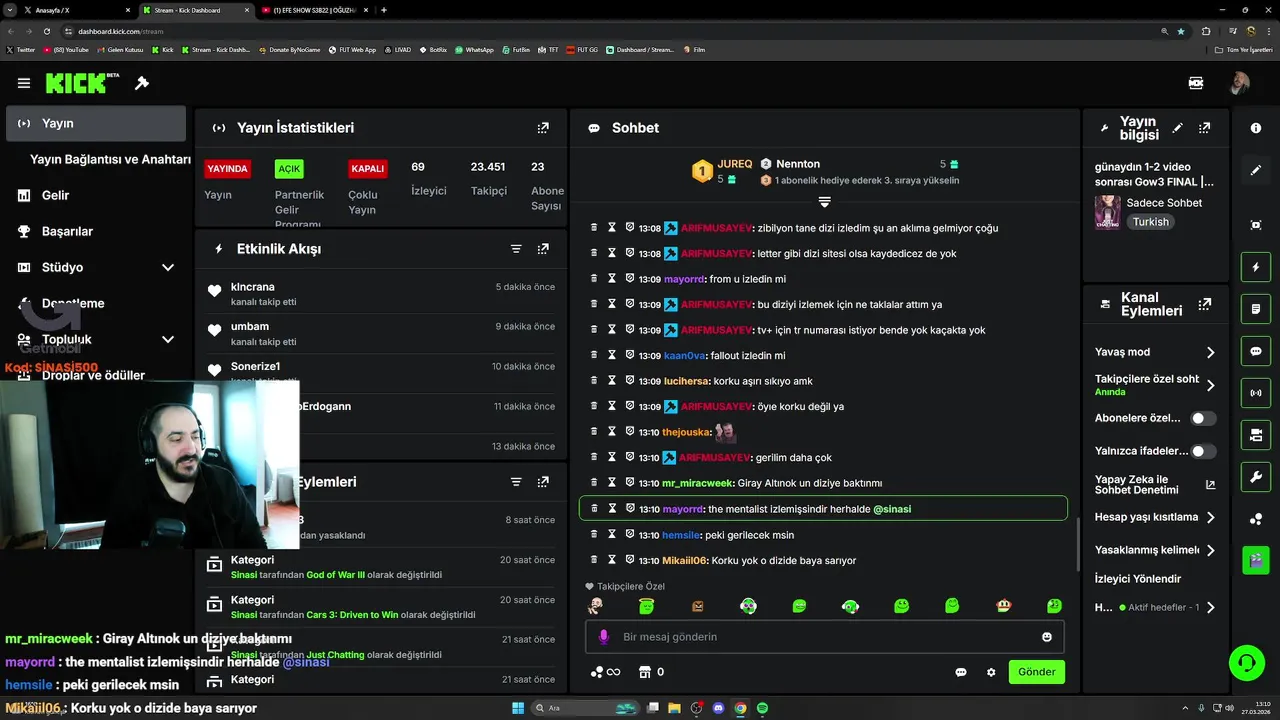The width and height of the screenshot is (1280, 720).
Task: Edit stream info with the pencil in Yayın bilgisi
Action: tap(1178, 128)
